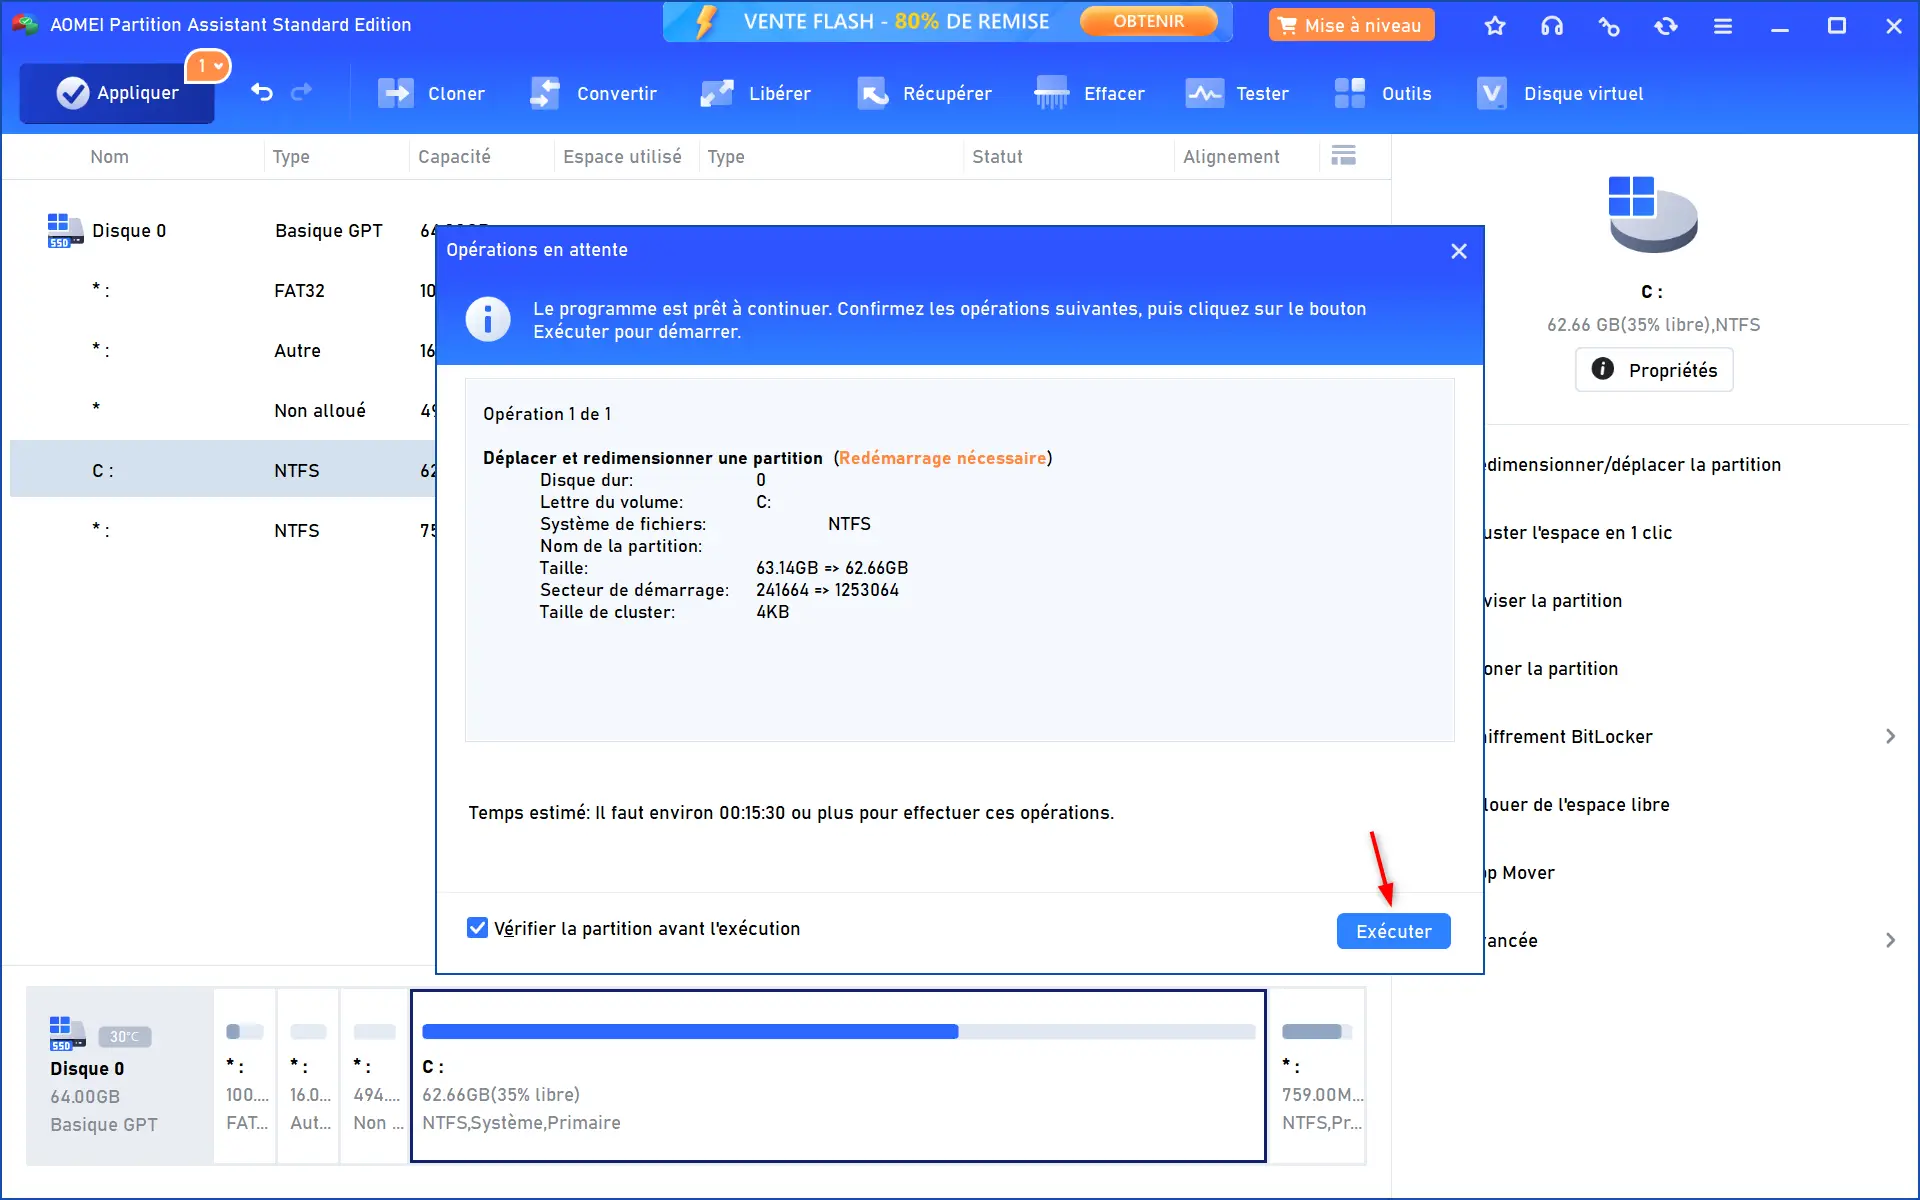
Task: Click the headset support icon
Action: point(1552,26)
